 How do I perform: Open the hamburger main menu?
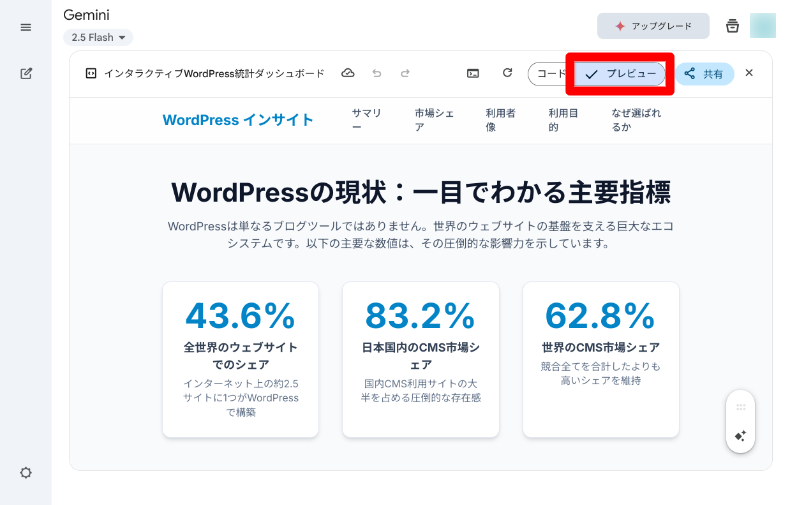(26, 27)
